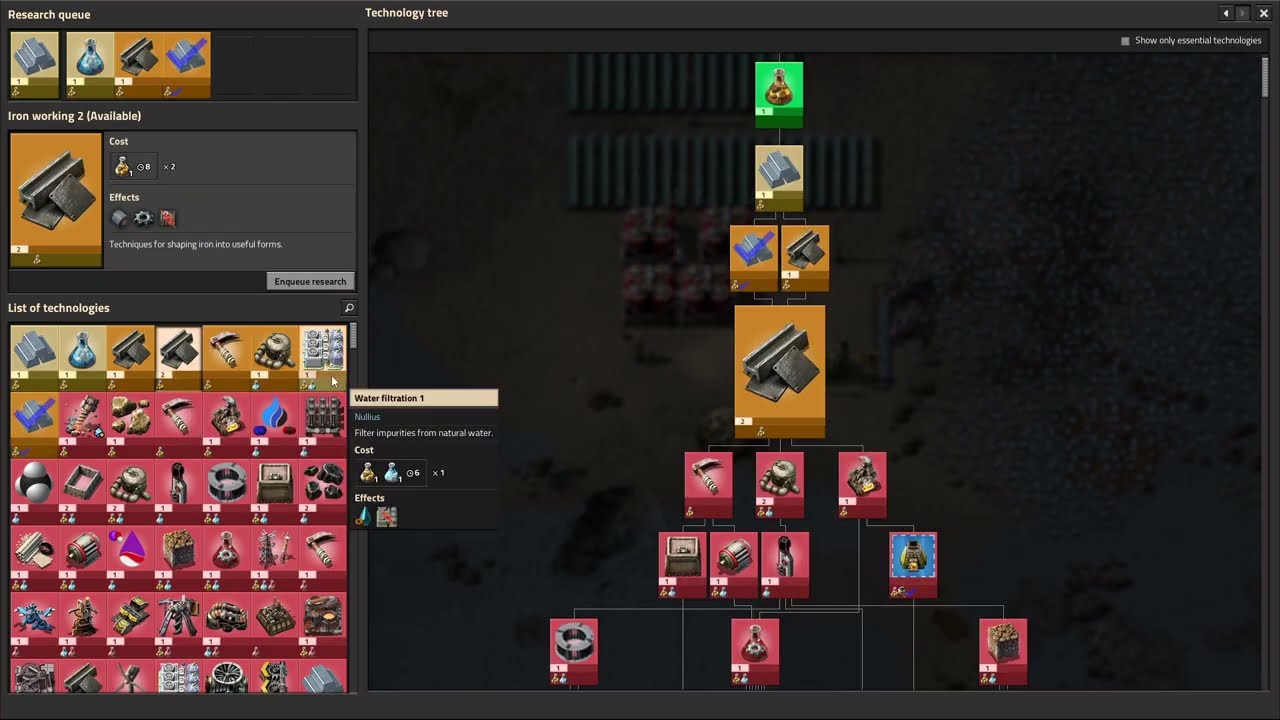The height and width of the screenshot is (720, 1280).
Task: Click small iron plate node in tree
Action: coord(805,258)
